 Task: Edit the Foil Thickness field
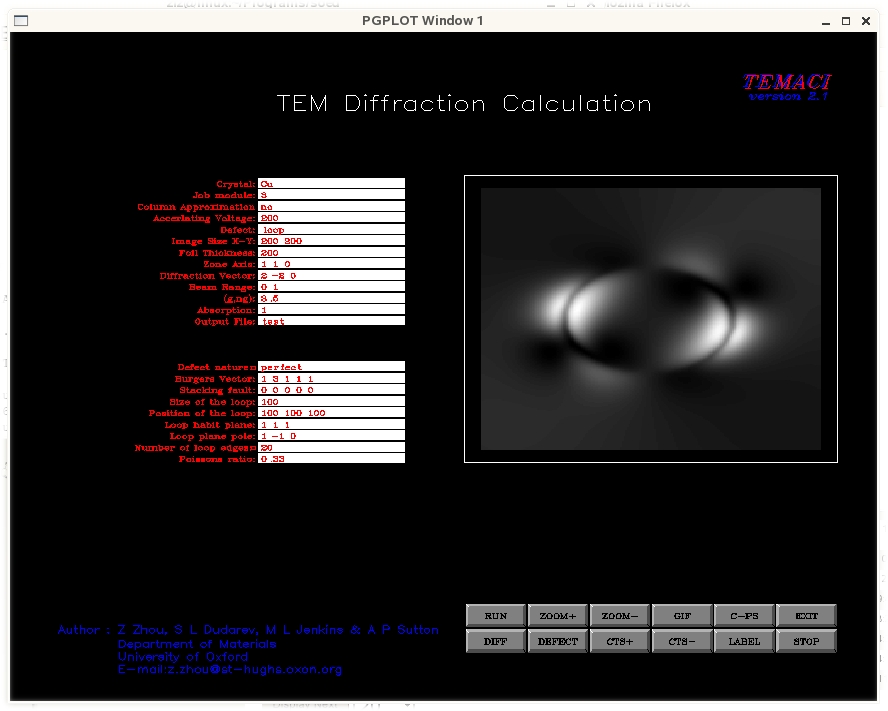tap(331, 253)
